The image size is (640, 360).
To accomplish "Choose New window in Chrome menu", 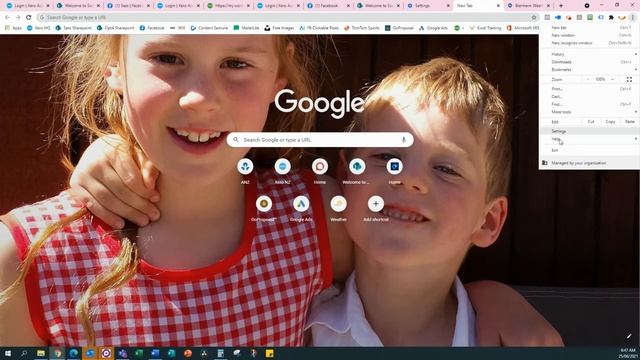I will coord(589,35).
